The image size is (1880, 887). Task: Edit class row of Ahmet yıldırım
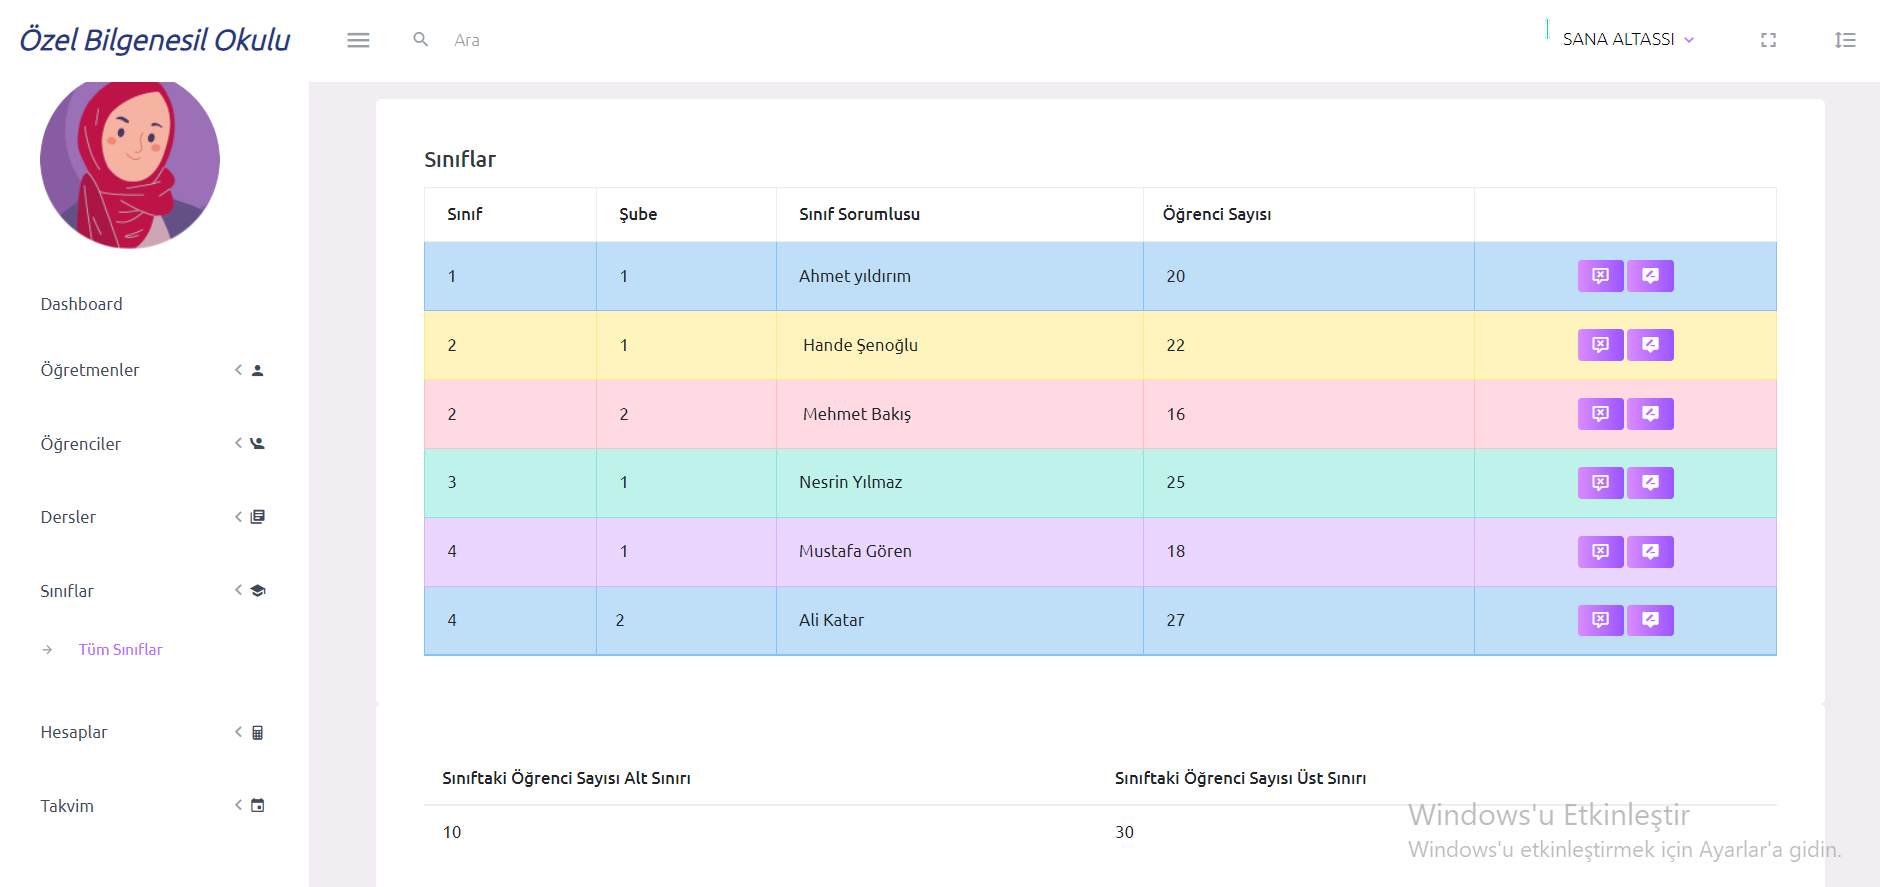(1650, 276)
